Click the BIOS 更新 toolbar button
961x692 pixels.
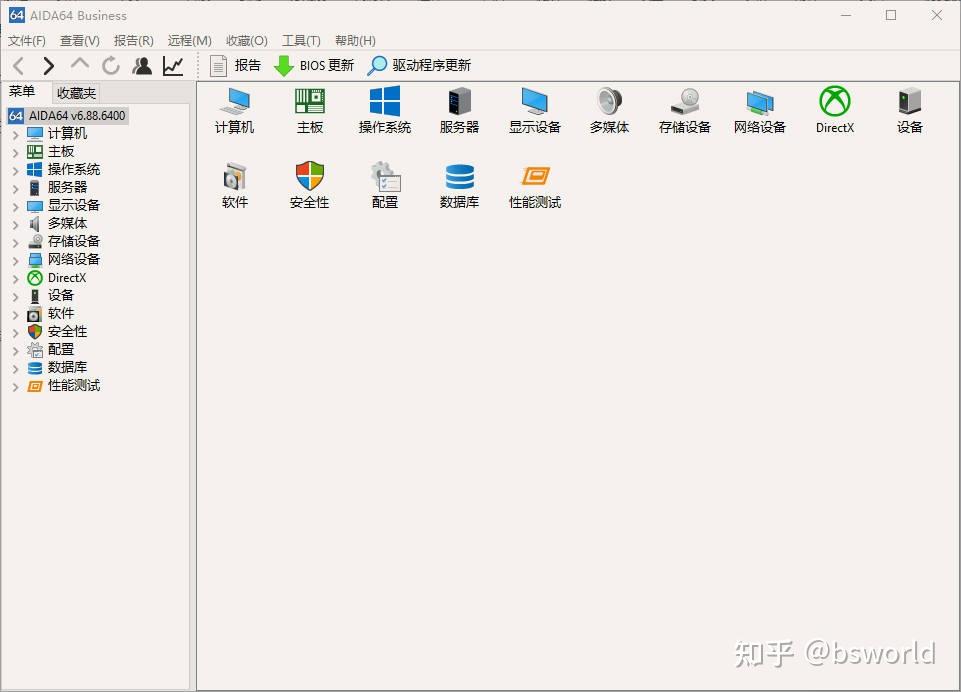coord(314,66)
